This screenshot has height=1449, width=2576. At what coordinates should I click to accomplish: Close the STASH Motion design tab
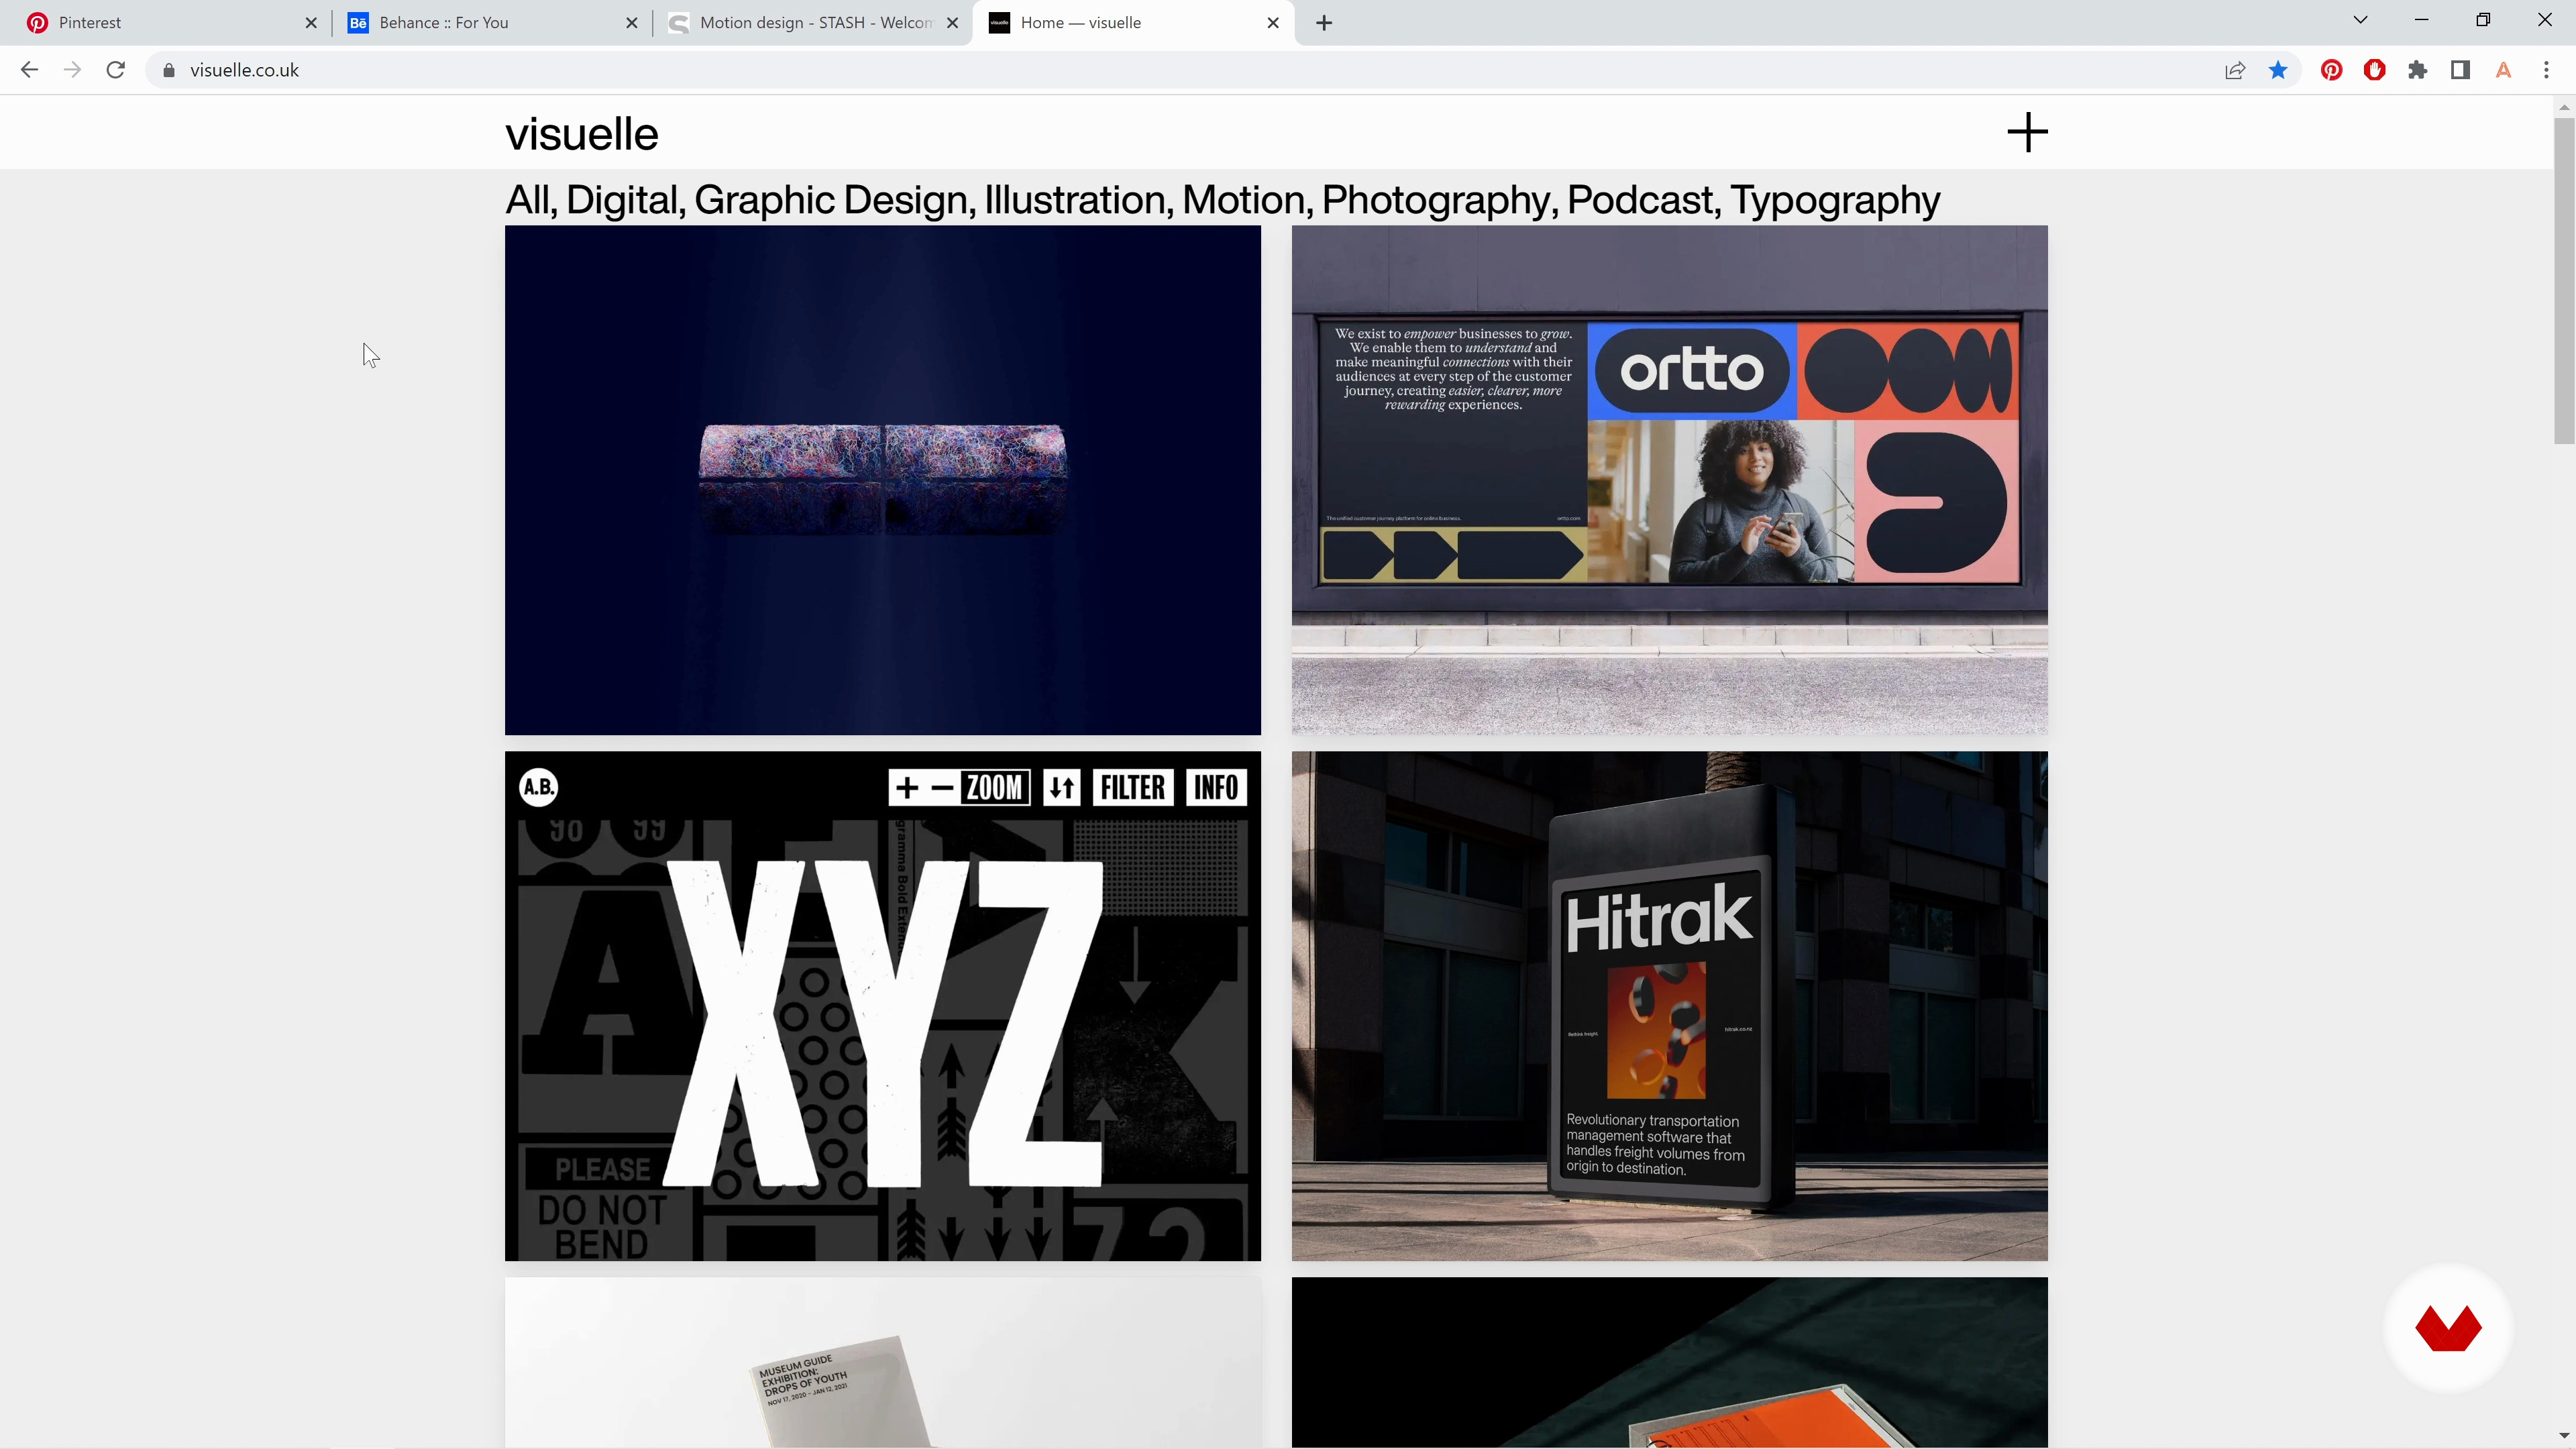(953, 23)
